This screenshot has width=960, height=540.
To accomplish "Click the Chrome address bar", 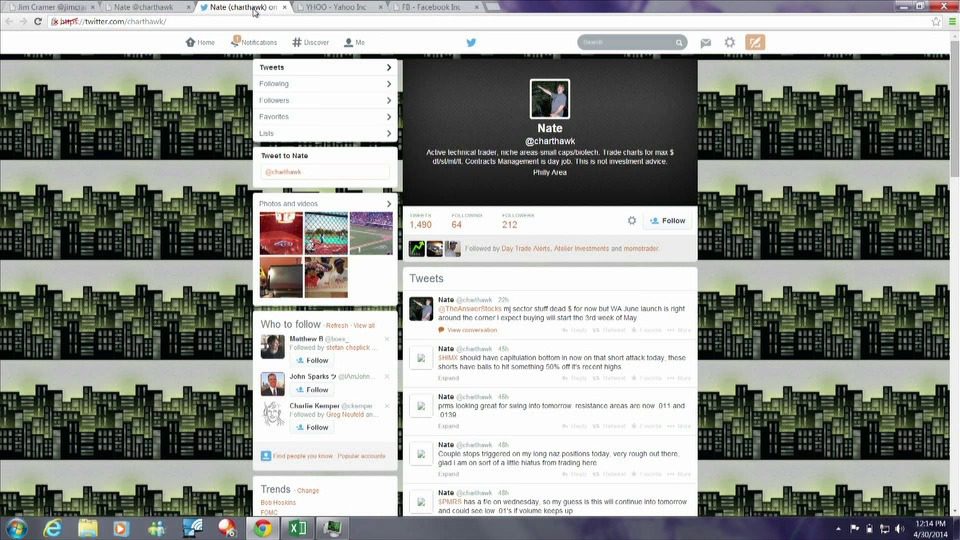I will pyautogui.click(x=490, y=21).
